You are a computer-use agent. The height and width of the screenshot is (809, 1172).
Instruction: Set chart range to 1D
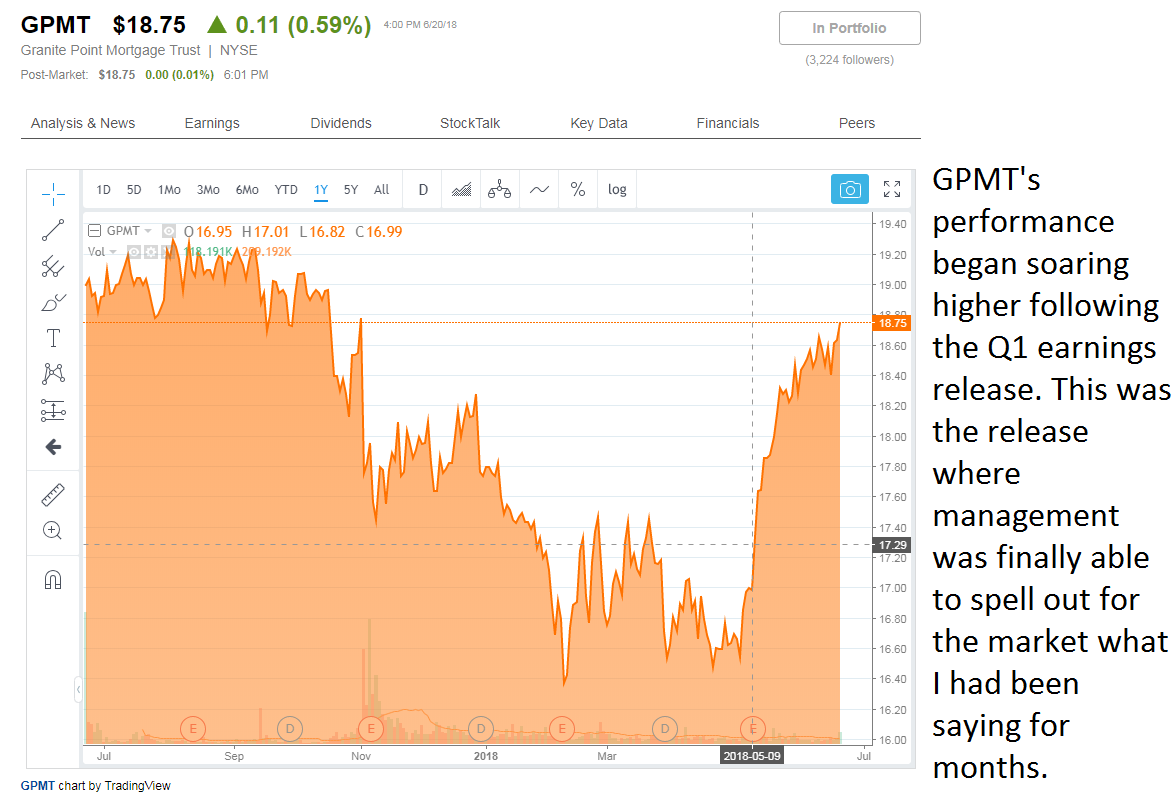103,190
